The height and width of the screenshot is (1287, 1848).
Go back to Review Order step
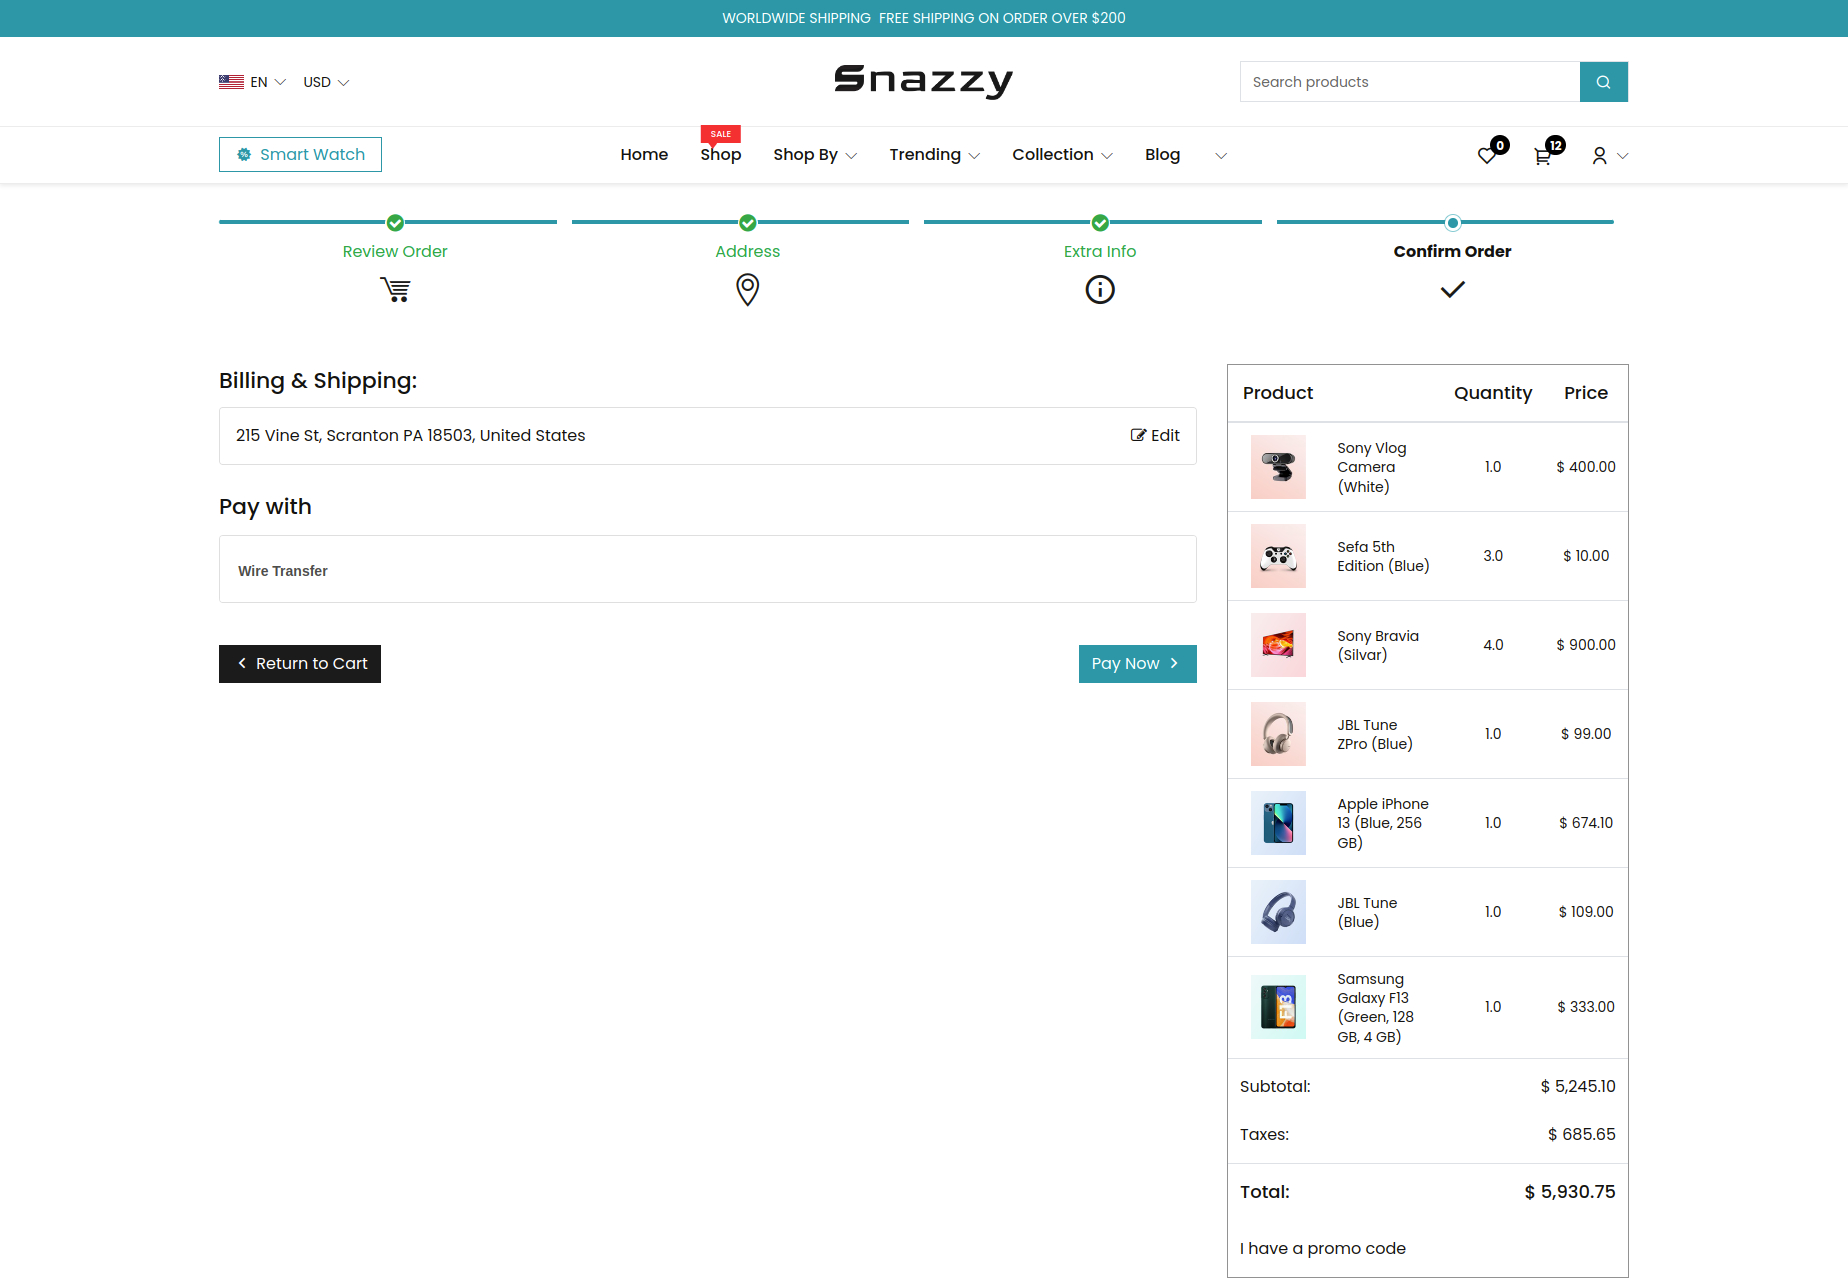[395, 252]
